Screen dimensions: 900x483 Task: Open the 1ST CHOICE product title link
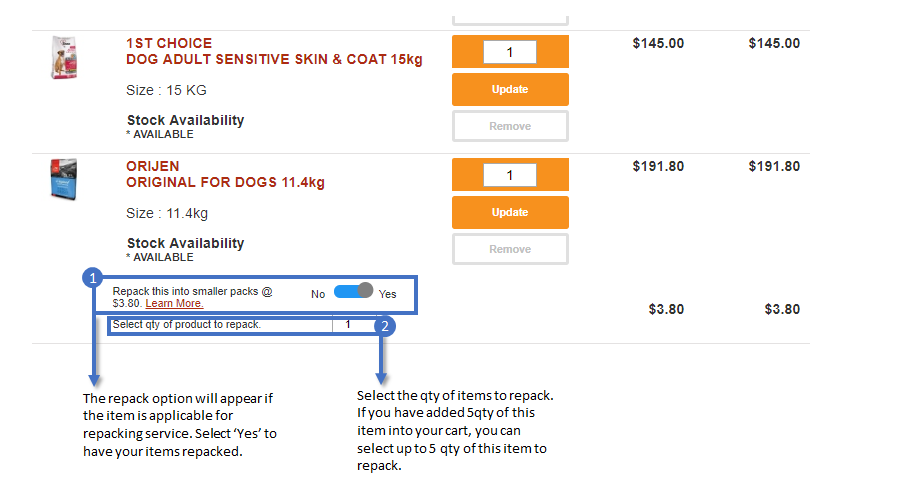(169, 43)
